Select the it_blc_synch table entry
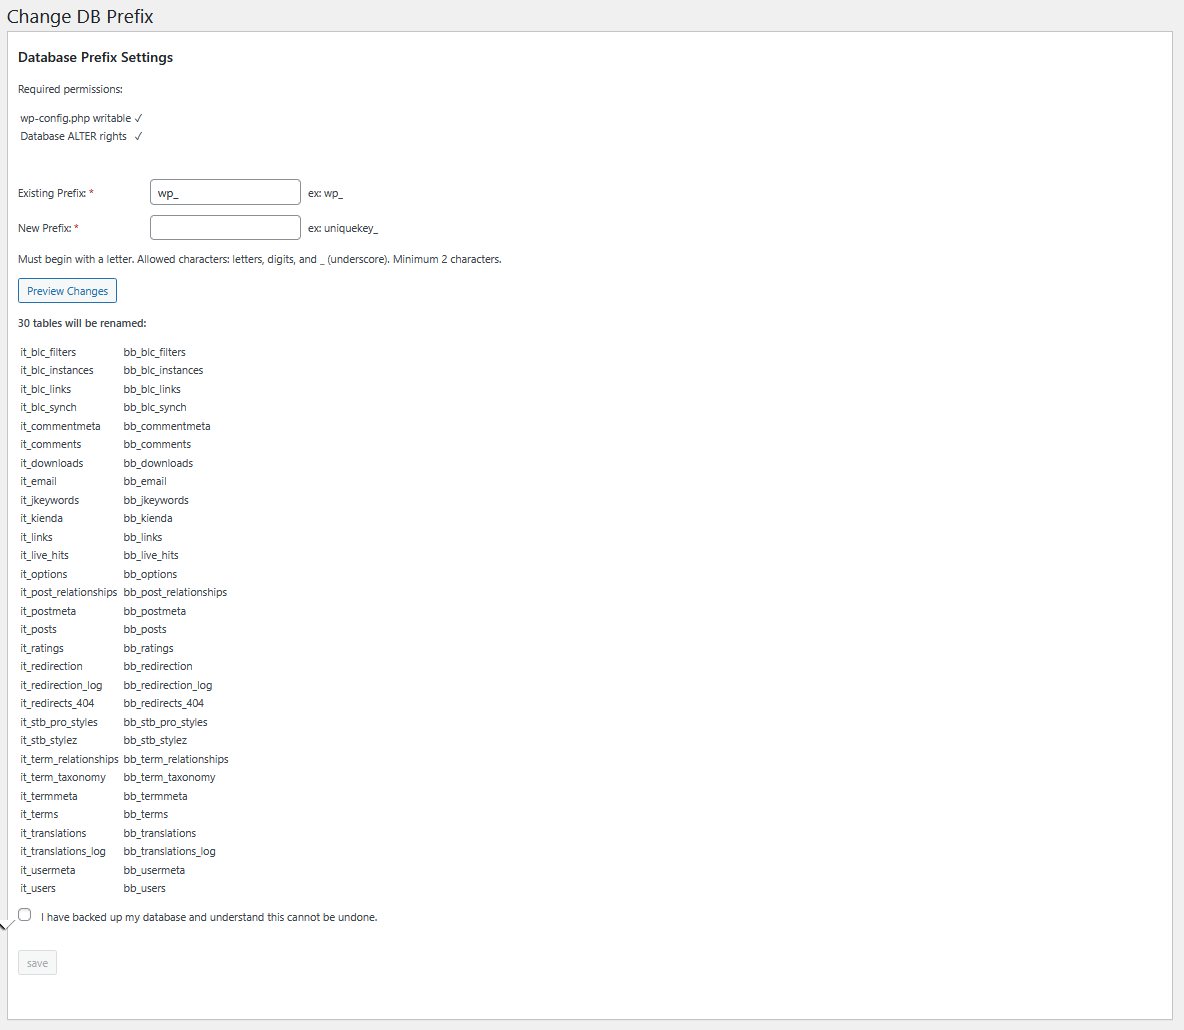This screenshot has height=1030, width=1184. (x=48, y=407)
